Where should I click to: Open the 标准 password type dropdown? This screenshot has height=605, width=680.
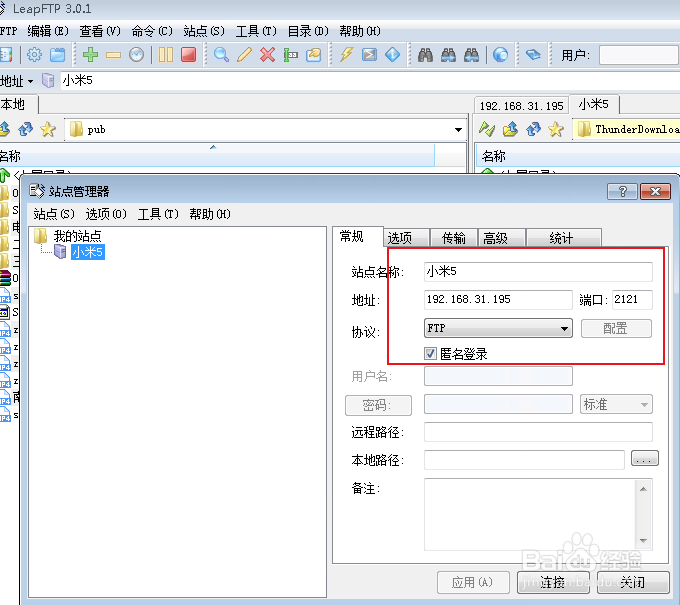pyautogui.click(x=616, y=404)
